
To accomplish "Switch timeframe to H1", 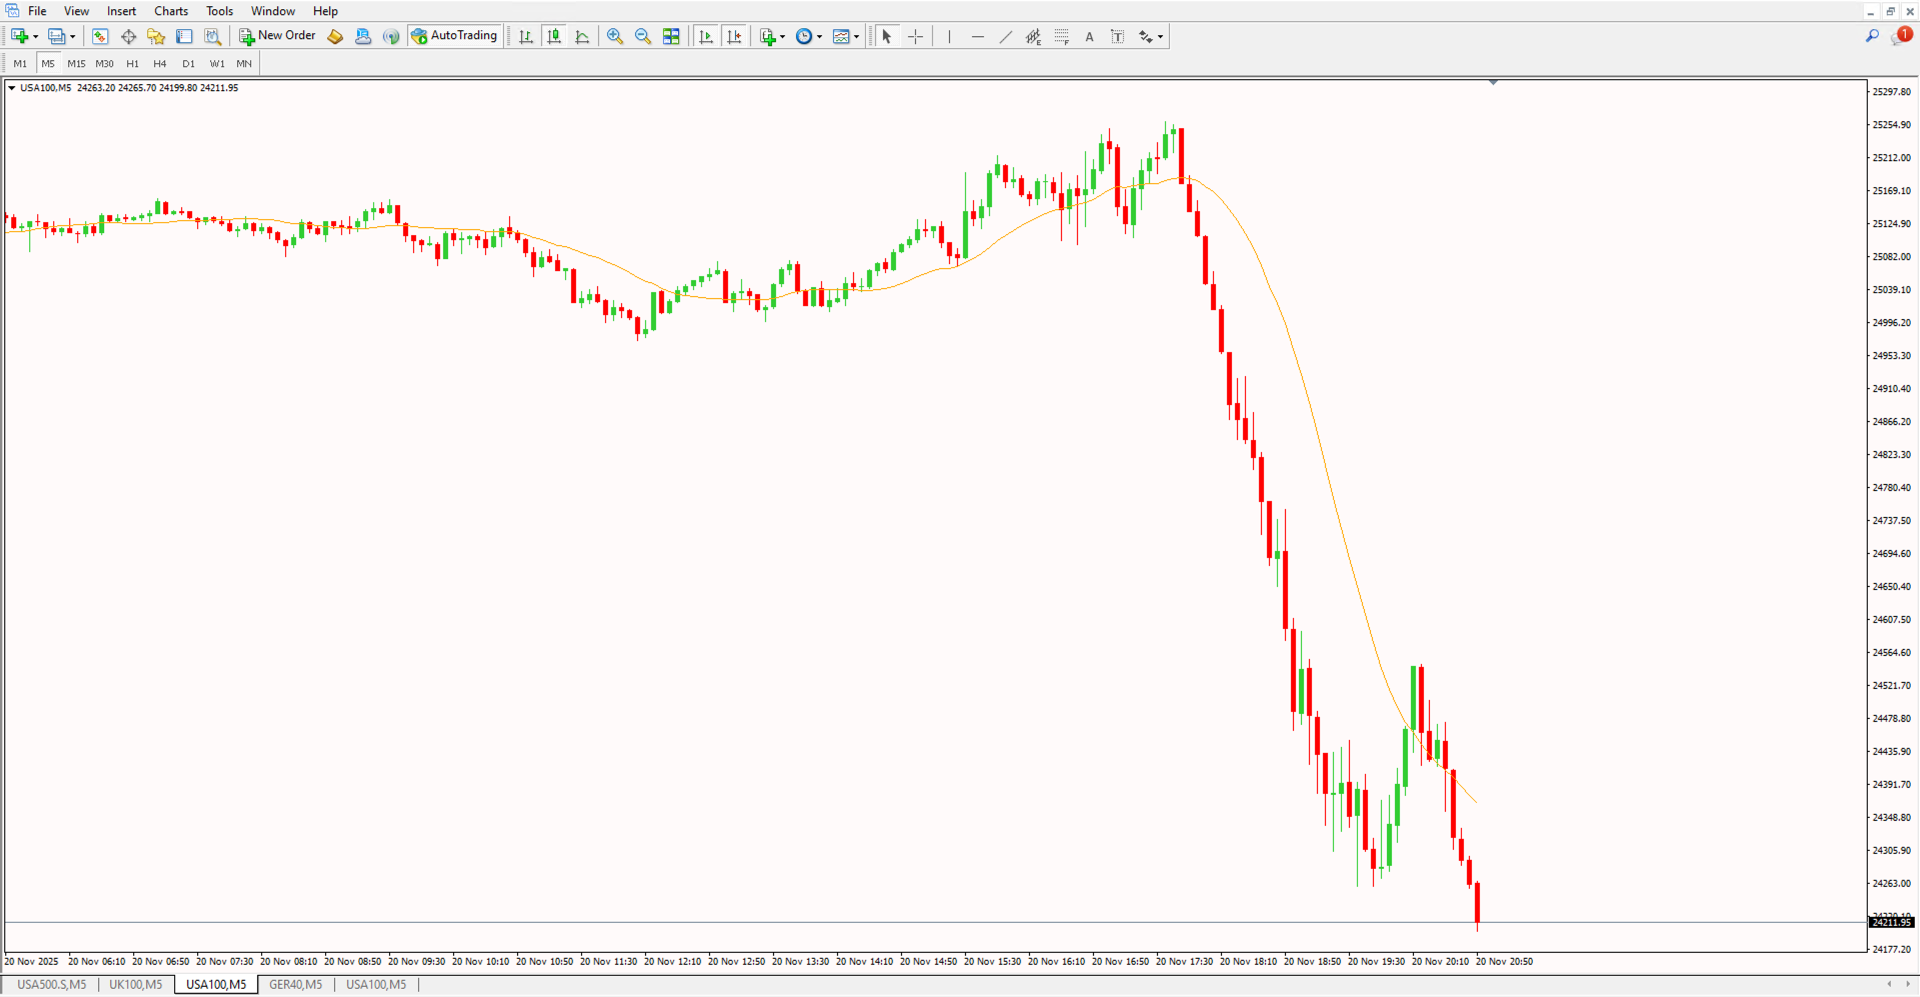I will (132, 63).
